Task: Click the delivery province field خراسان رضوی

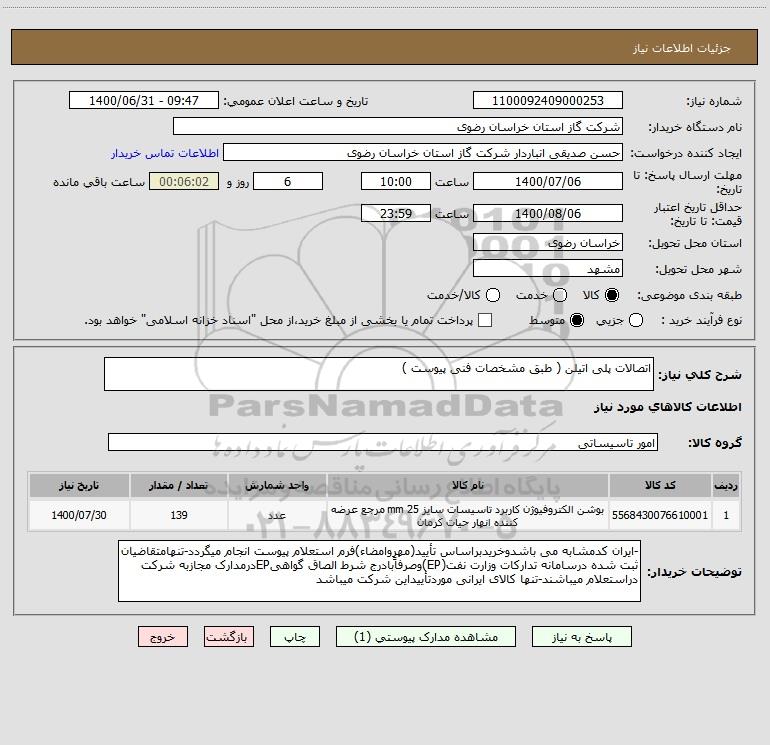Action: 548,243
